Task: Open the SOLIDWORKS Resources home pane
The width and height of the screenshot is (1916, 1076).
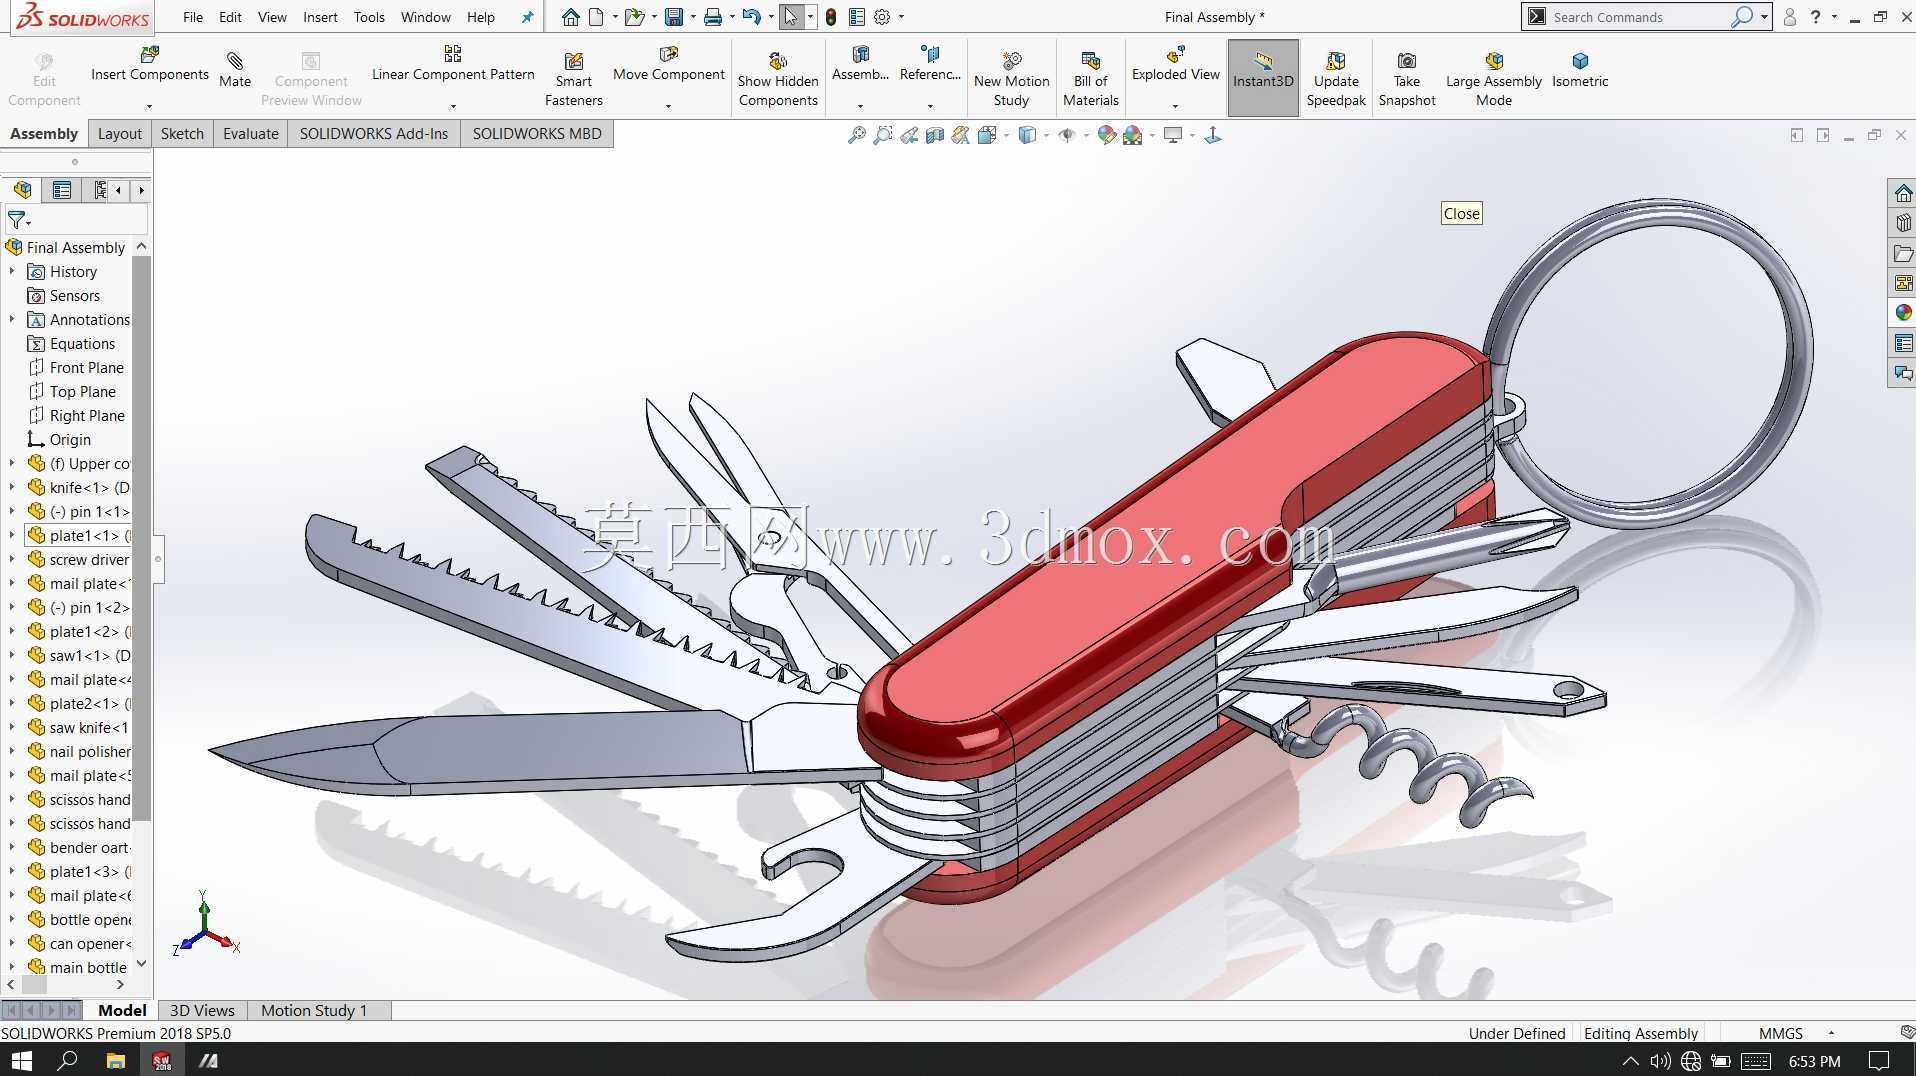Action: (x=1903, y=193)
